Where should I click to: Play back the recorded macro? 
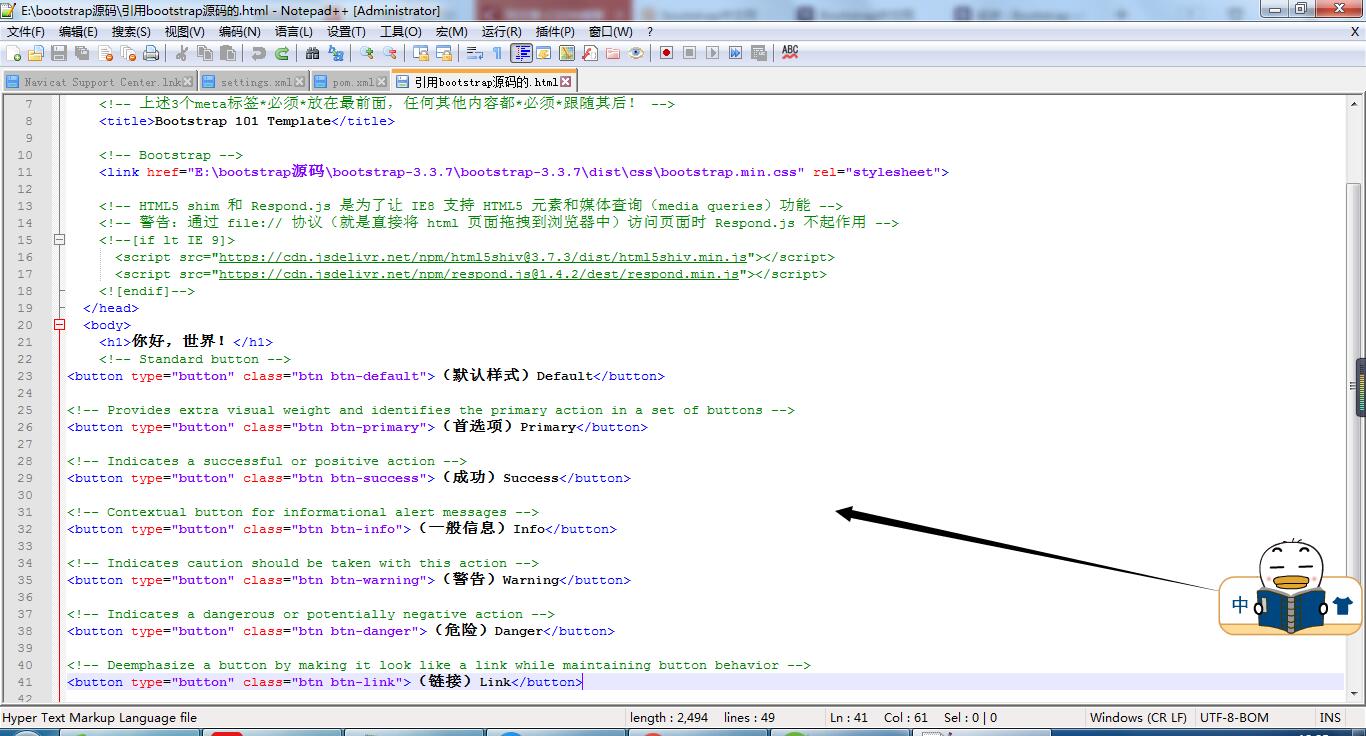(712, 53)
